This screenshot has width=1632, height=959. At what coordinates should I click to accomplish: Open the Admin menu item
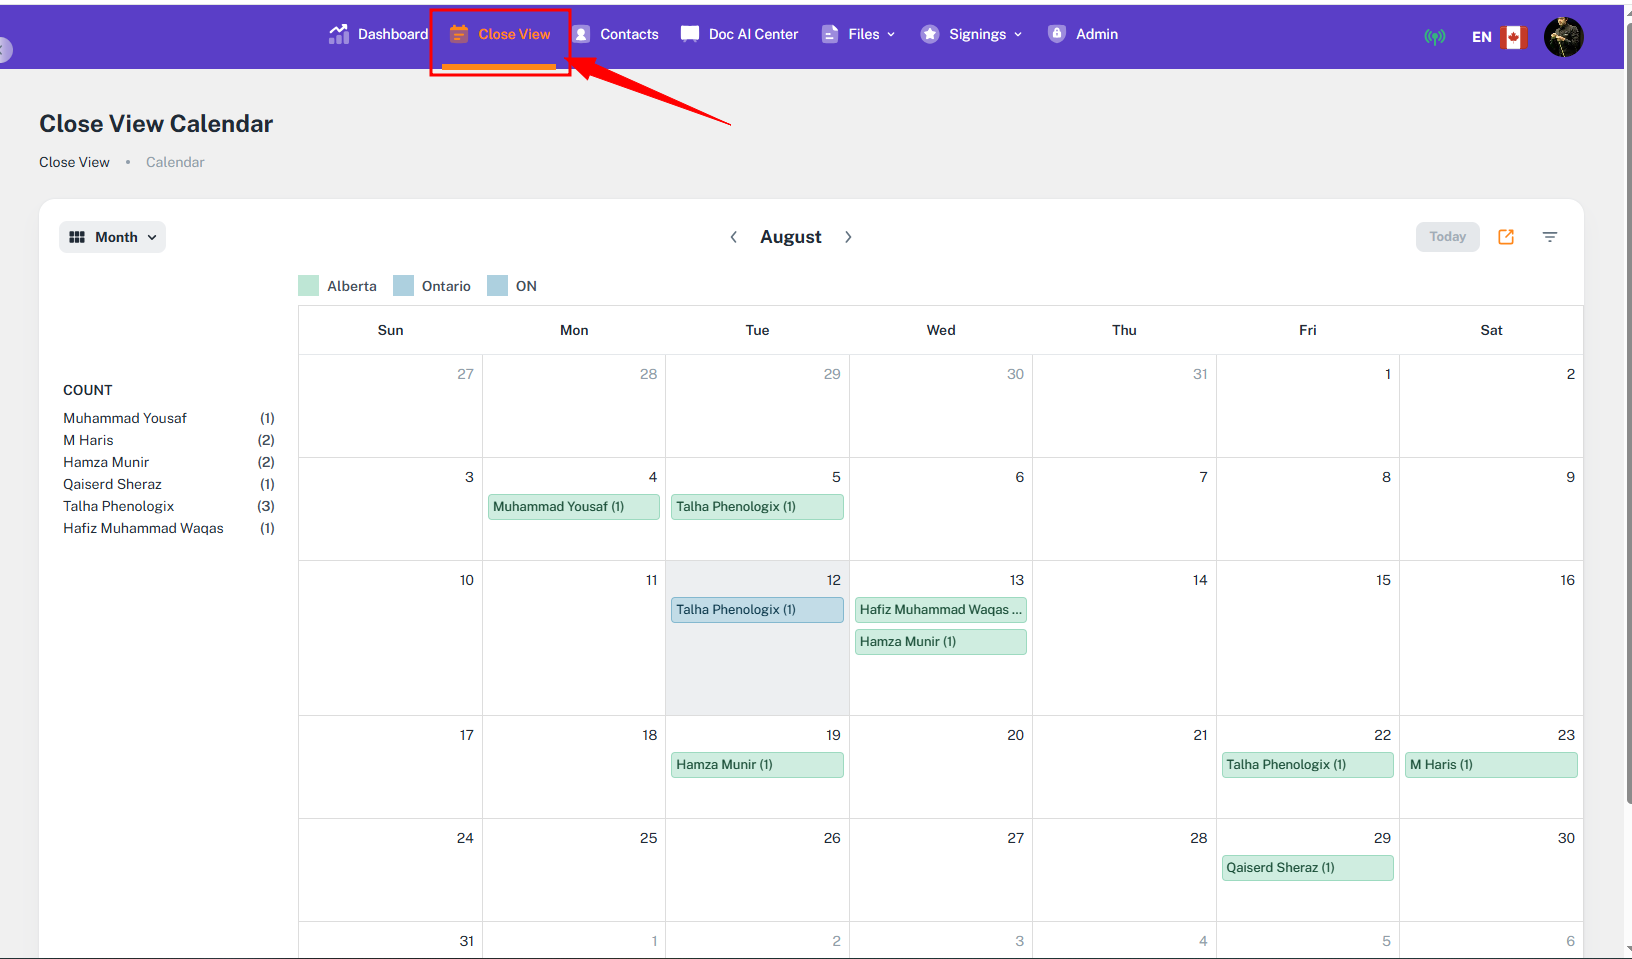click(1084, 34)
